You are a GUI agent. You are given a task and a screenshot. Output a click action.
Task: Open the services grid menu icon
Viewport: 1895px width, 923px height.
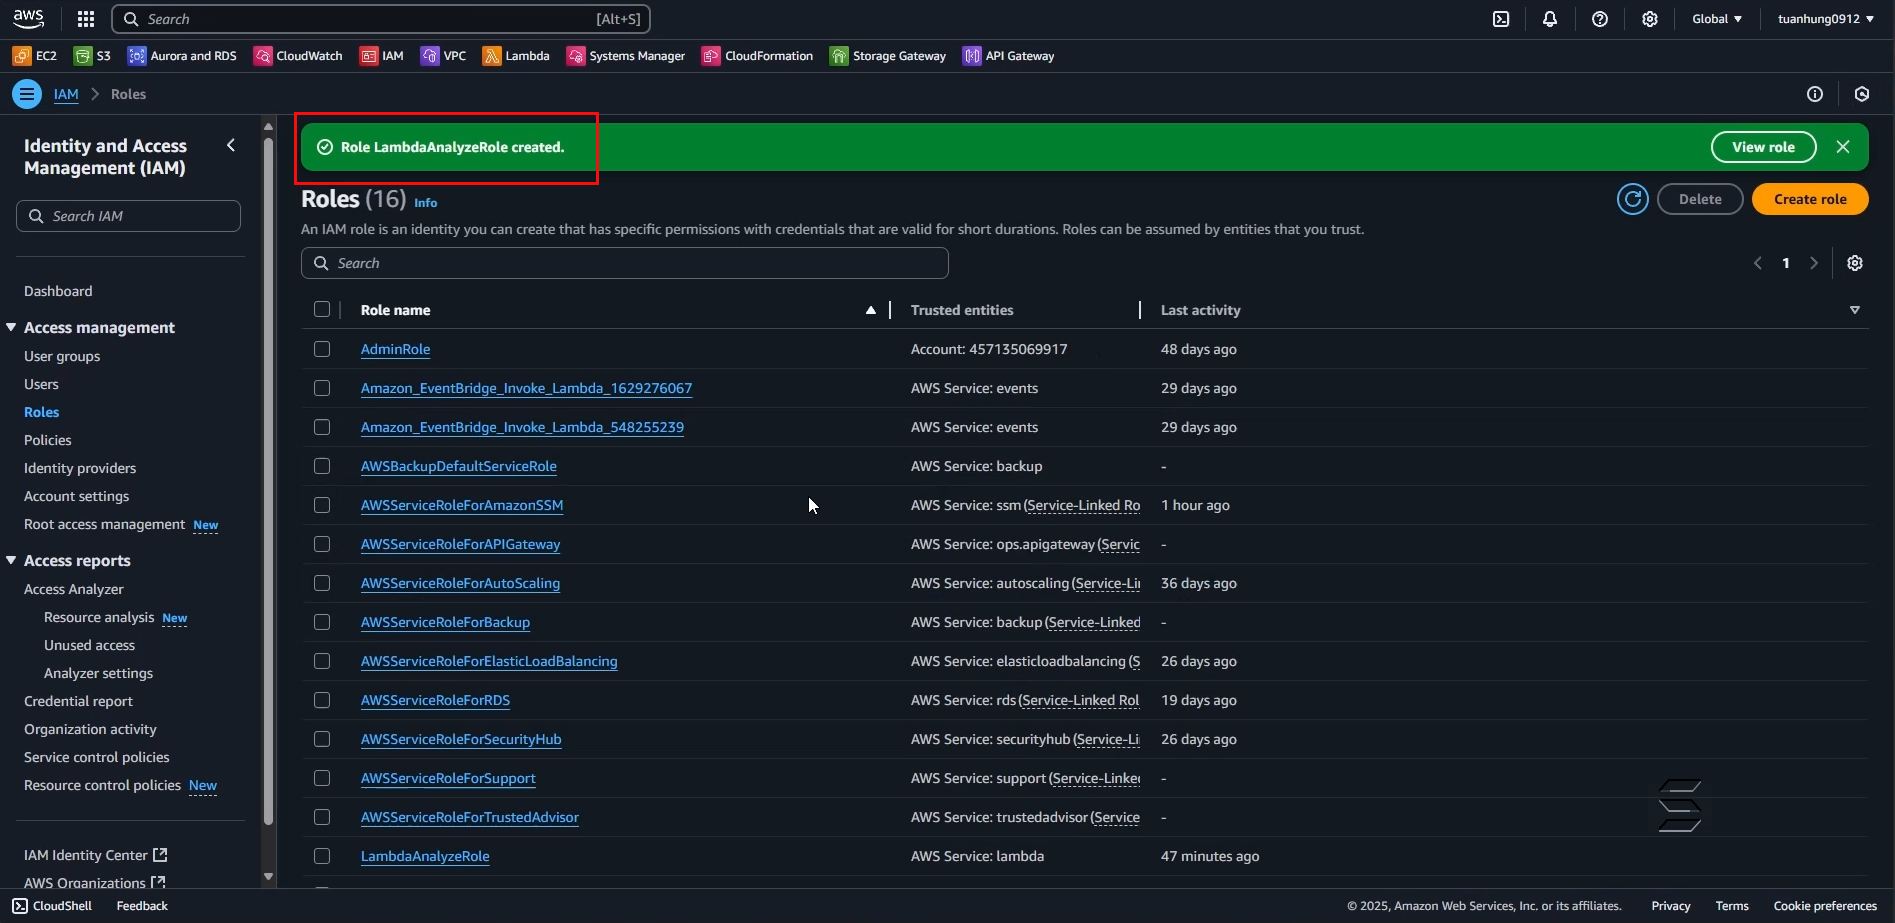[86, 19]
